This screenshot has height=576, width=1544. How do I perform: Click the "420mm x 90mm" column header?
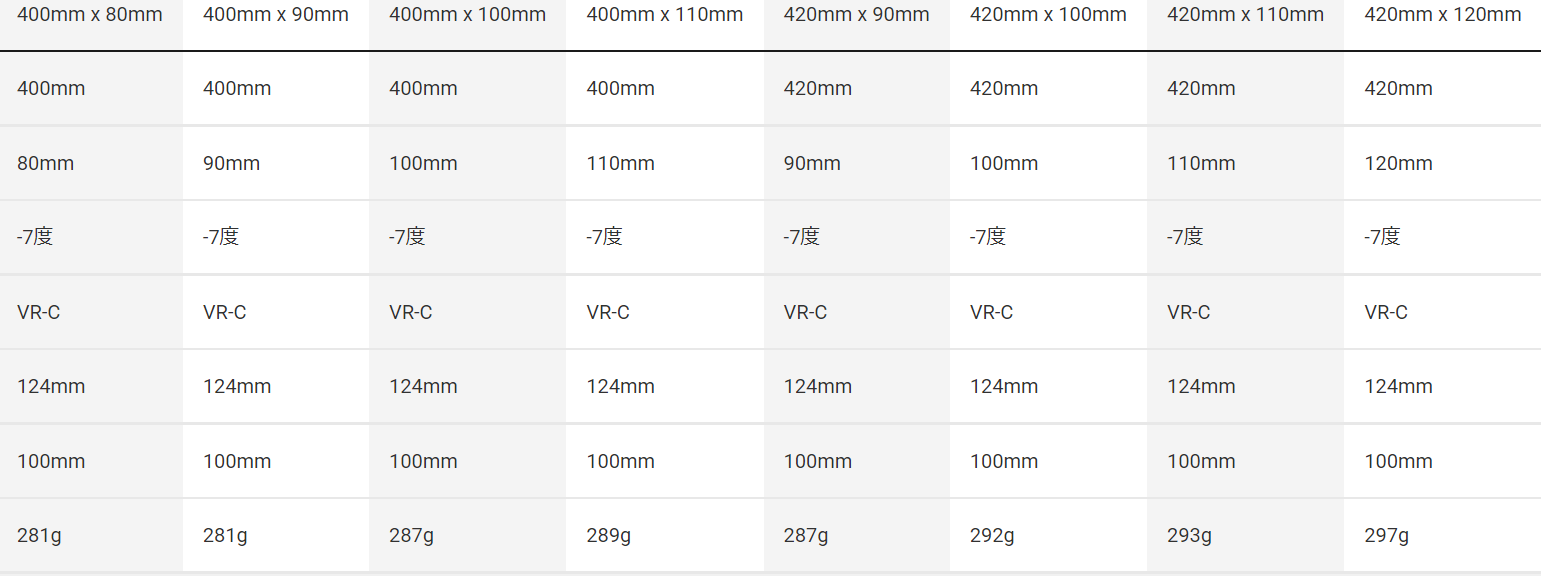pos(856,15)
